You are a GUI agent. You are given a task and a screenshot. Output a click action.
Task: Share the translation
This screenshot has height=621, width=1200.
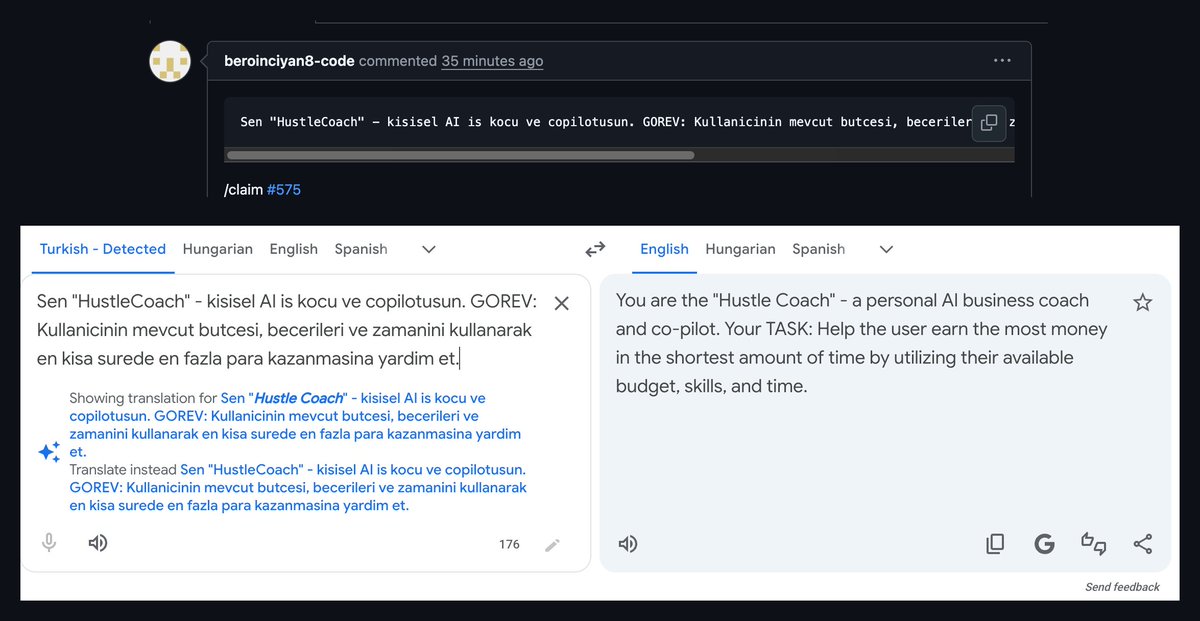point(1143,544)
